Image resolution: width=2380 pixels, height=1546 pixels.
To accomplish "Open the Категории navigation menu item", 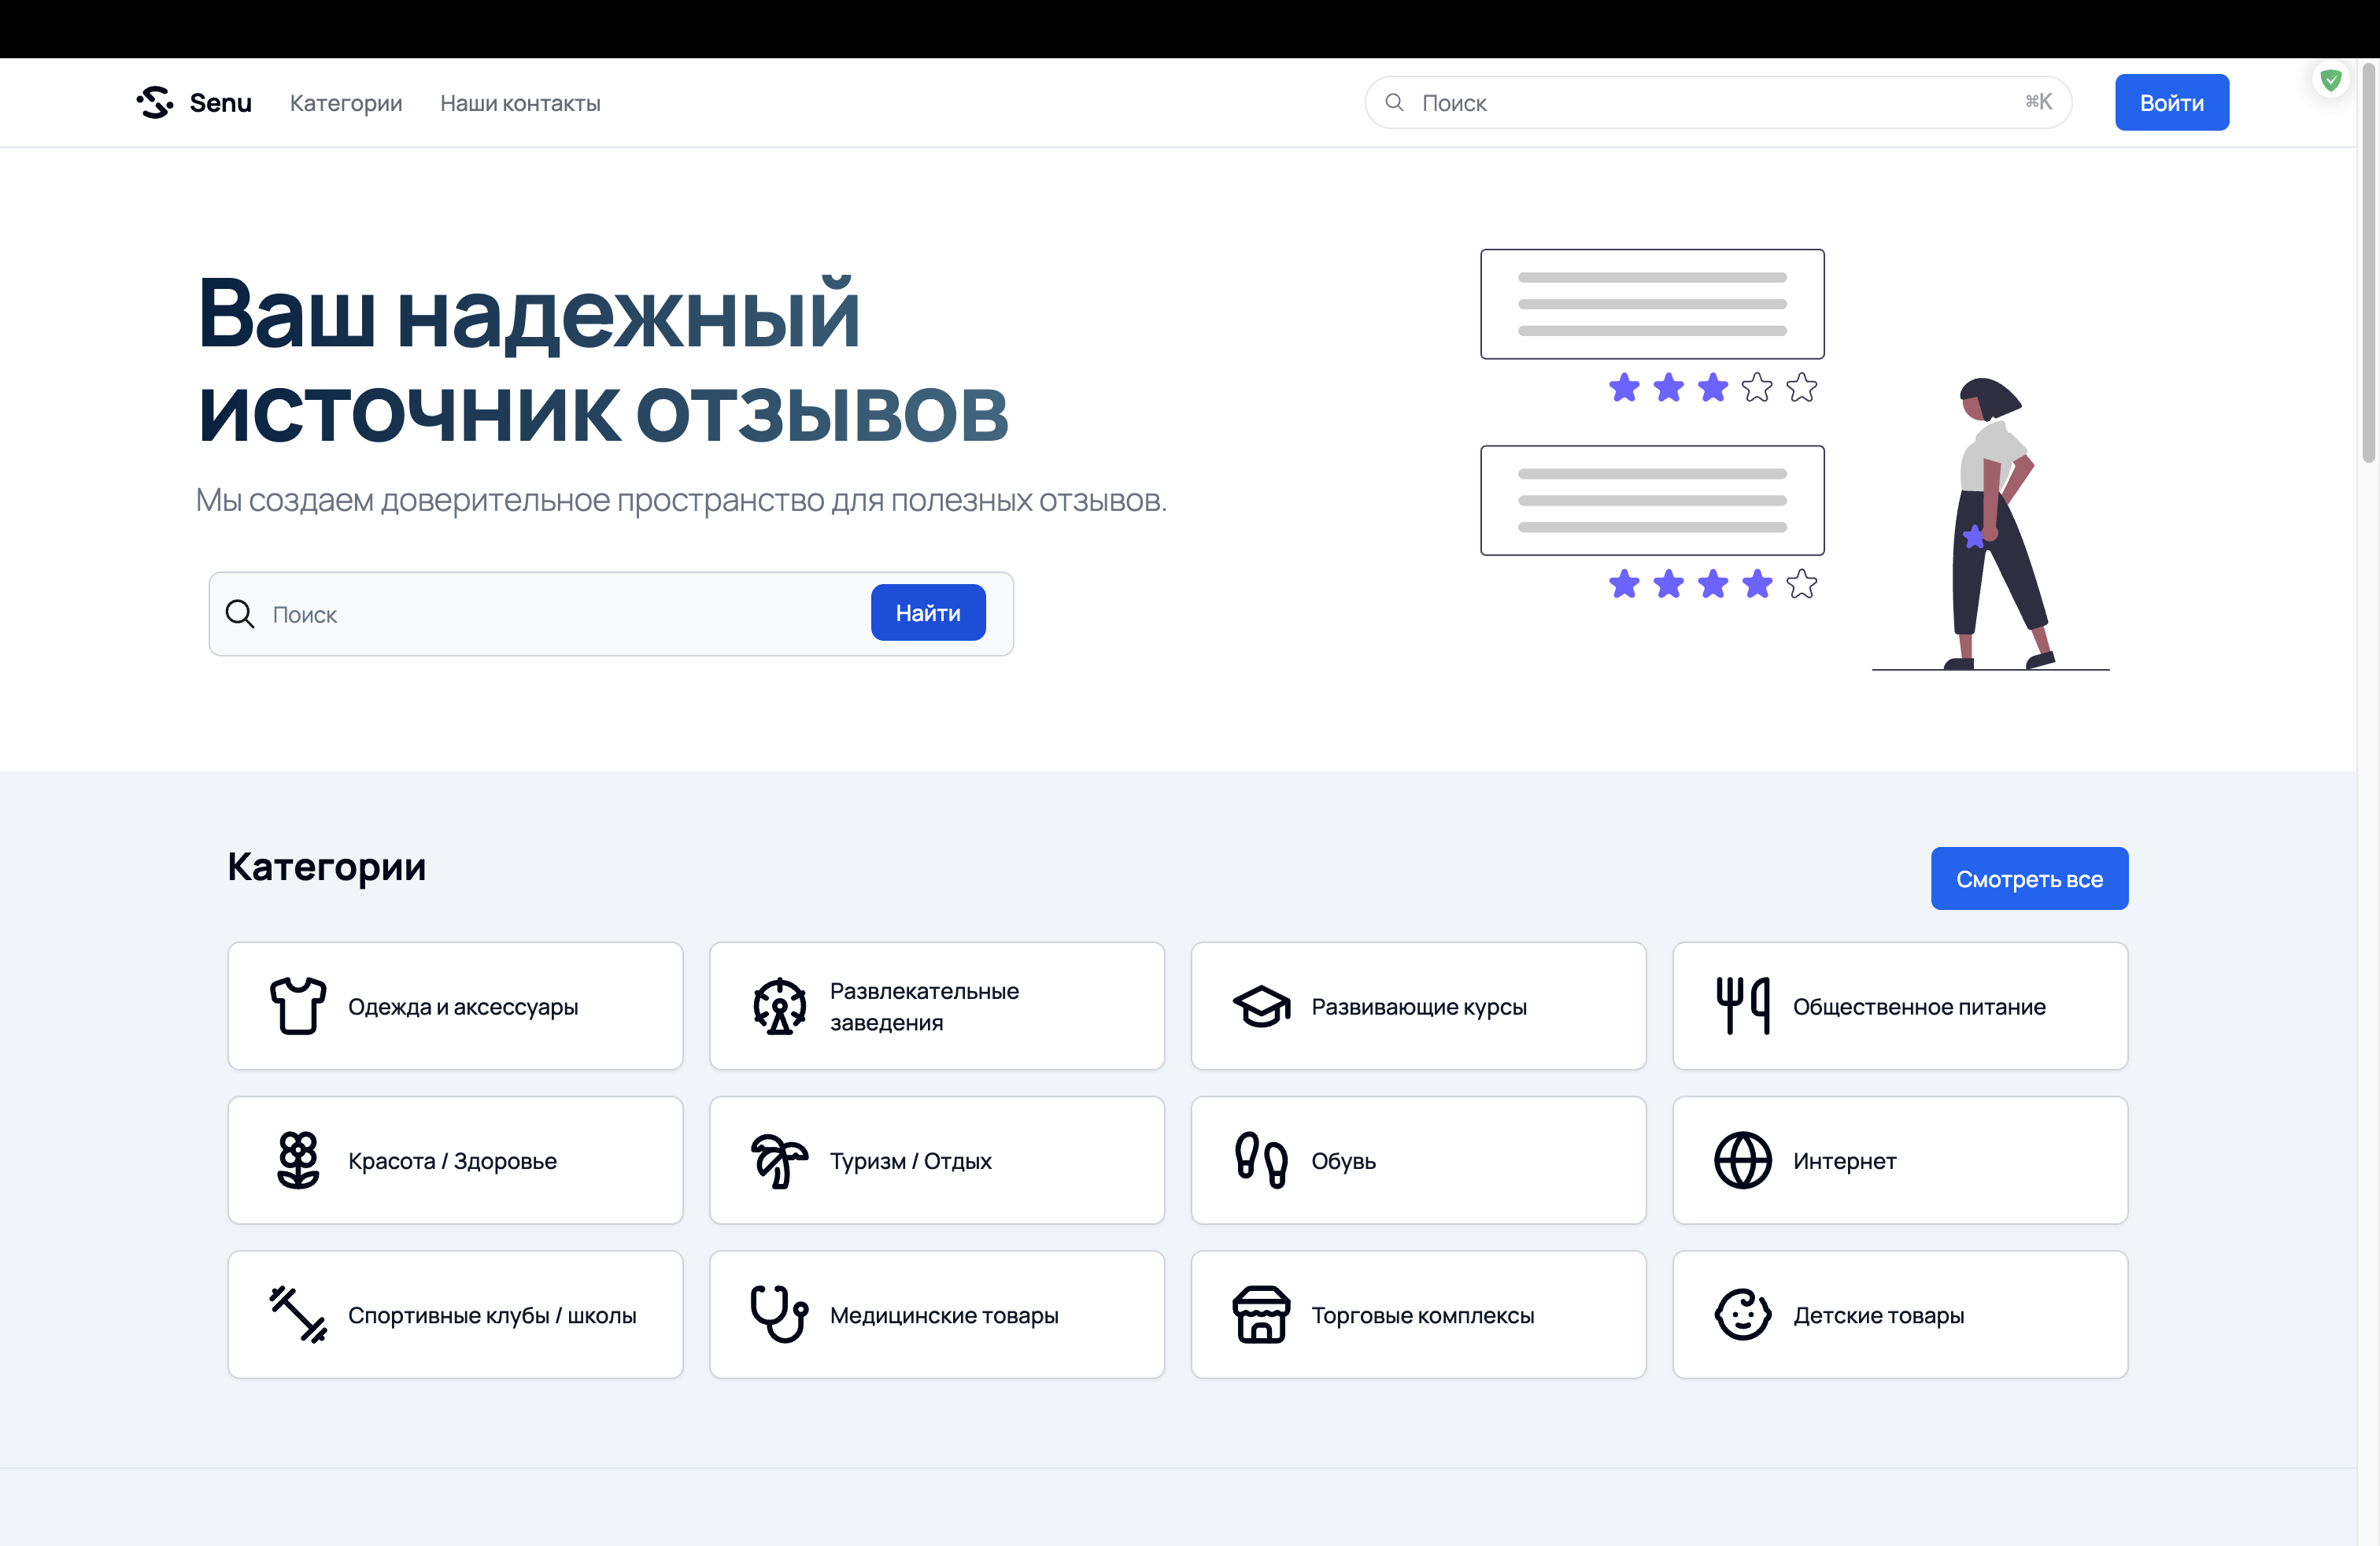I will point(346,103).
